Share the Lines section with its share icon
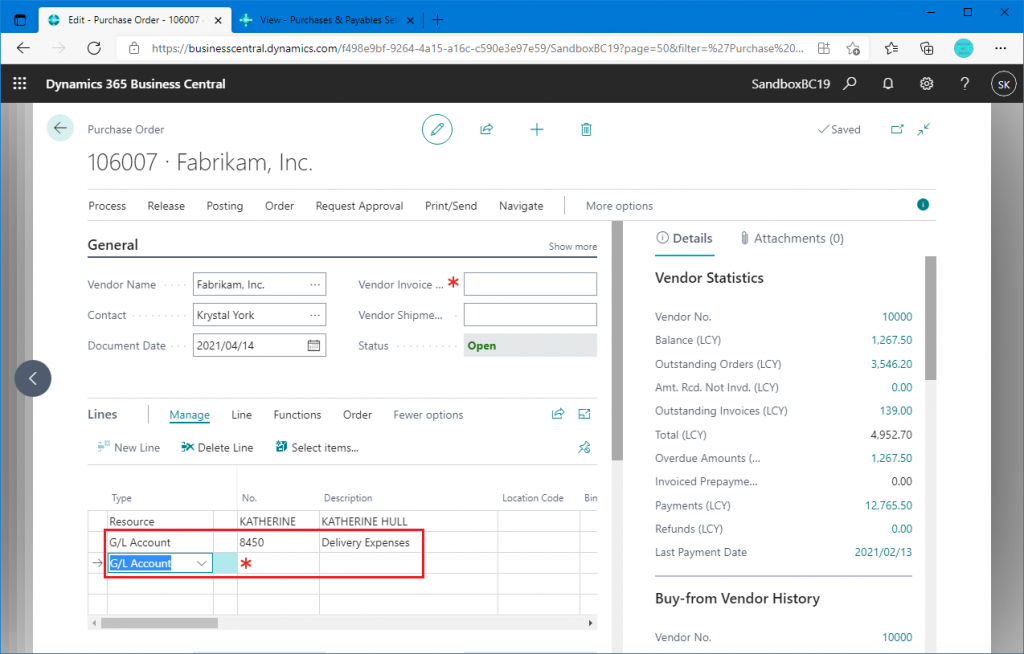This screenshot has width=1024, height=654. point(558,414)
